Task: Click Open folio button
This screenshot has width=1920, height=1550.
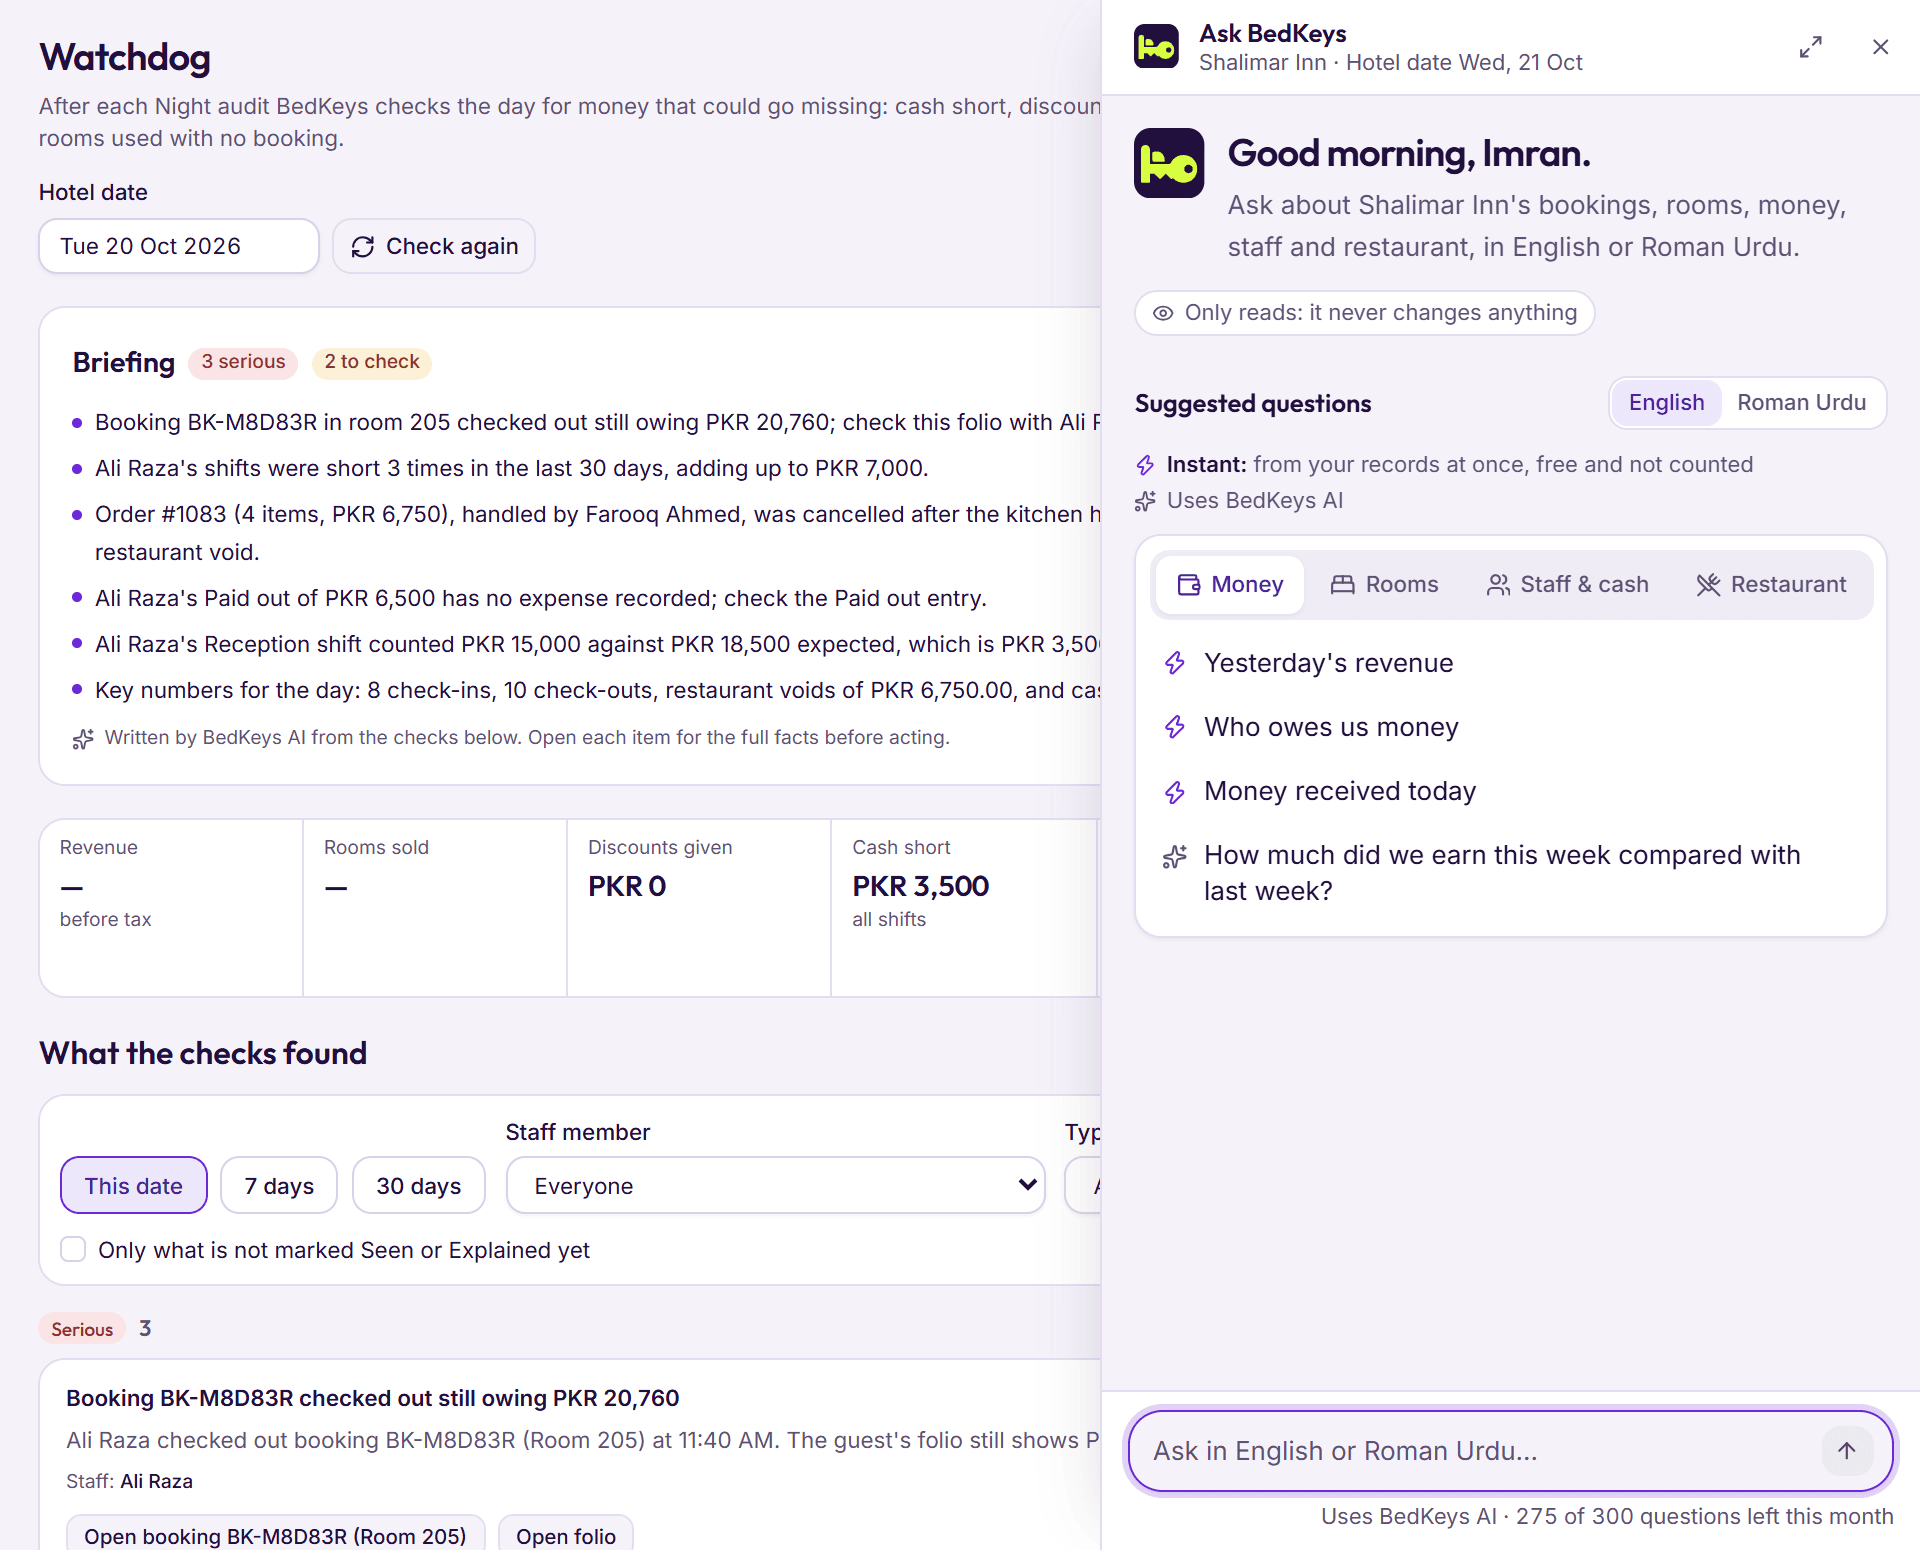Action: coord(566,1535)
